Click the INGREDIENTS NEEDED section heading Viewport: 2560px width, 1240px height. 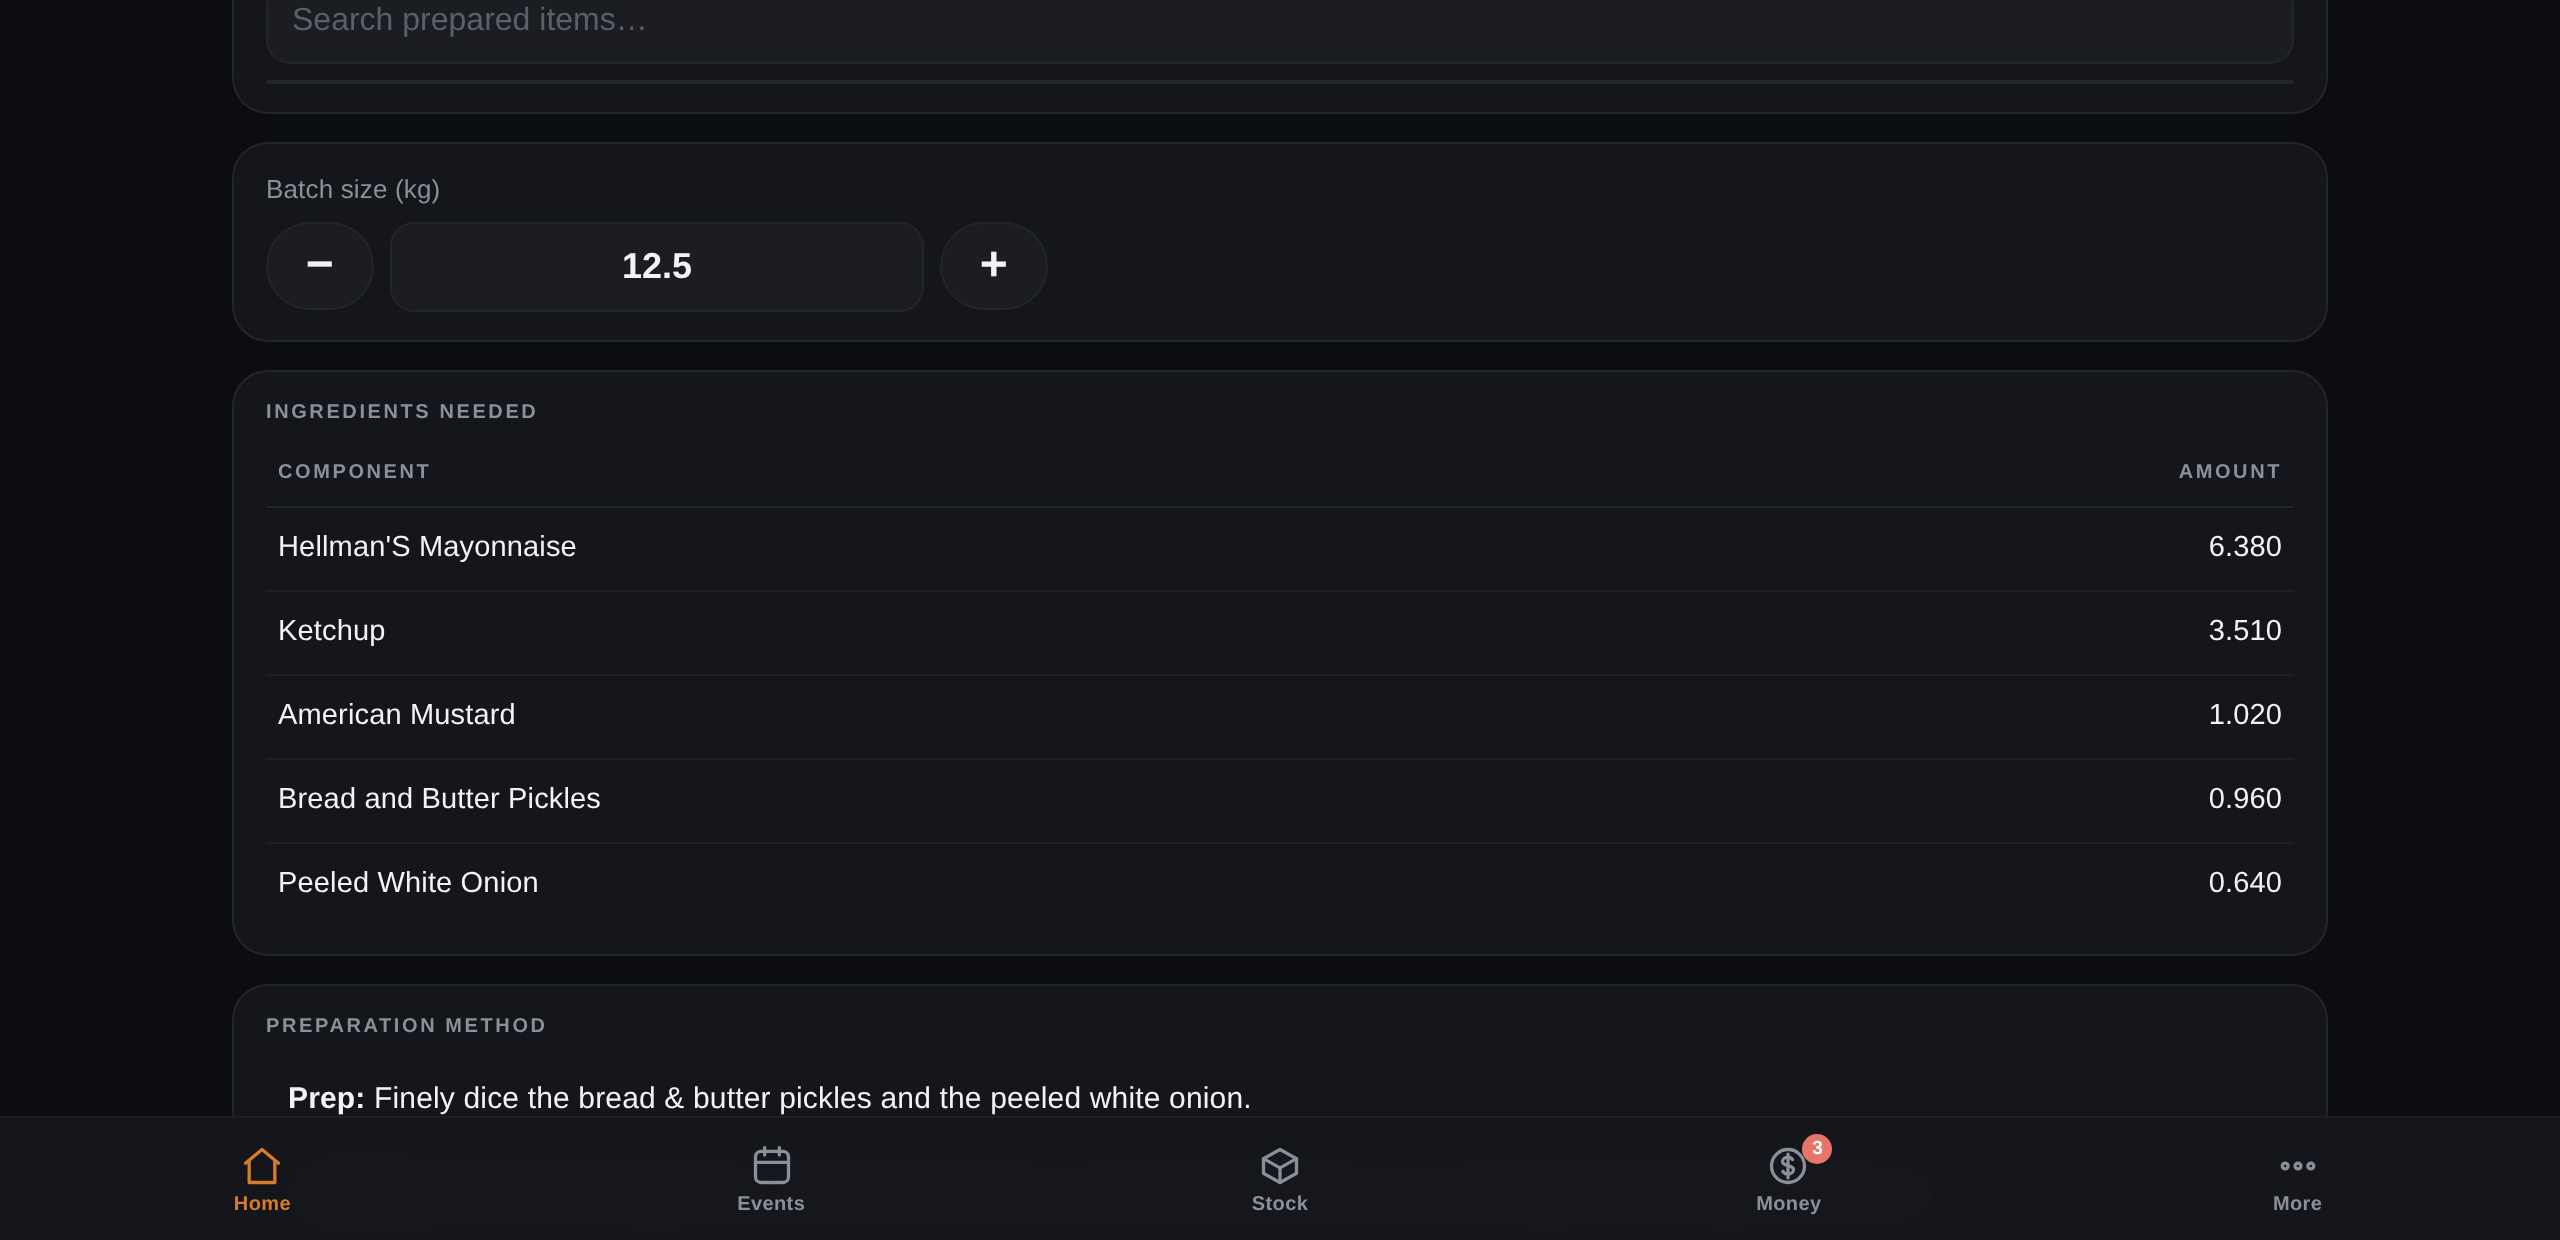pos(401,411)
